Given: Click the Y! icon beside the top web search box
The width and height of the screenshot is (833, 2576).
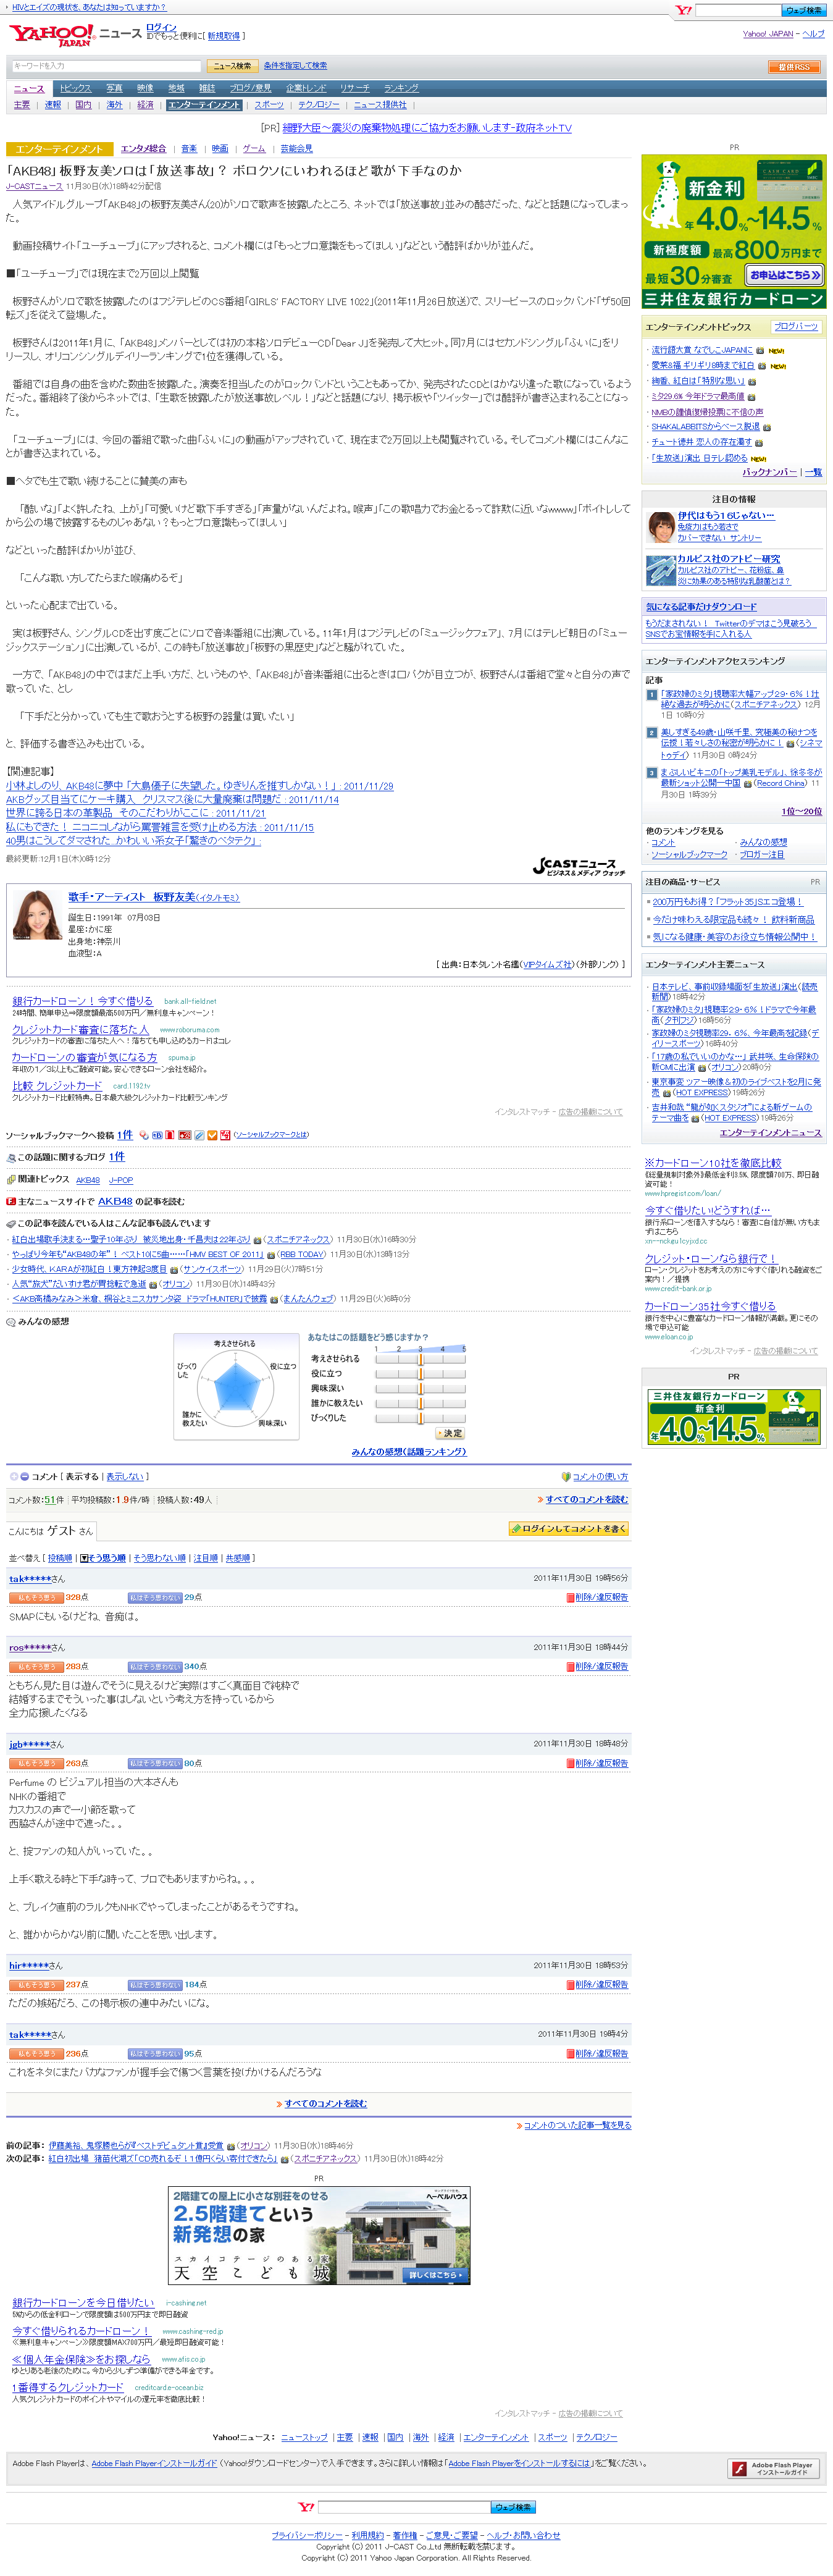Looking at the screenshot, I should pos(684,10).
